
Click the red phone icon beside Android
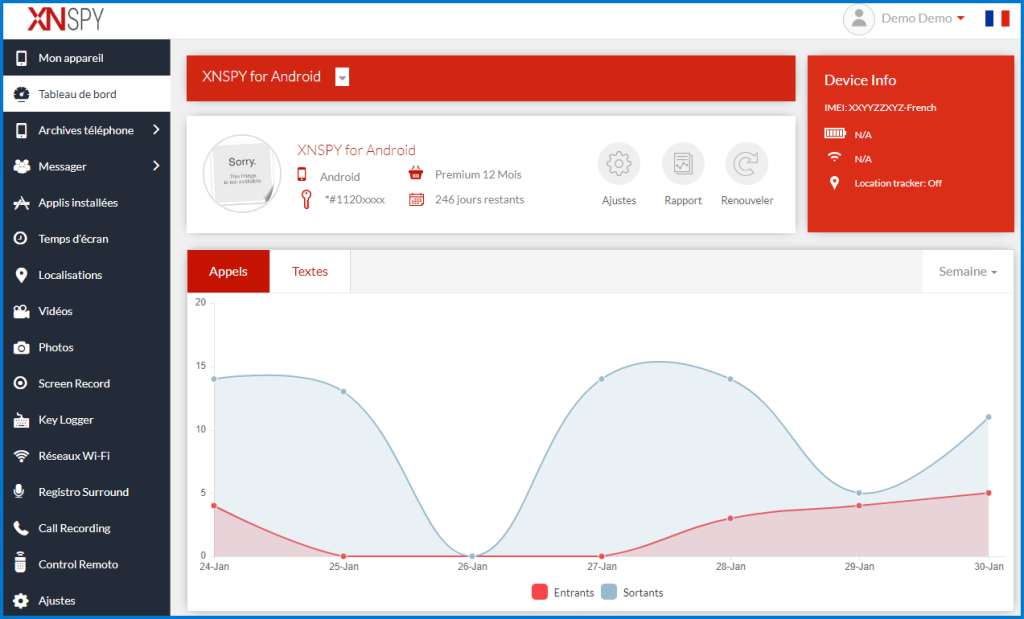click(x=302, y=174)
